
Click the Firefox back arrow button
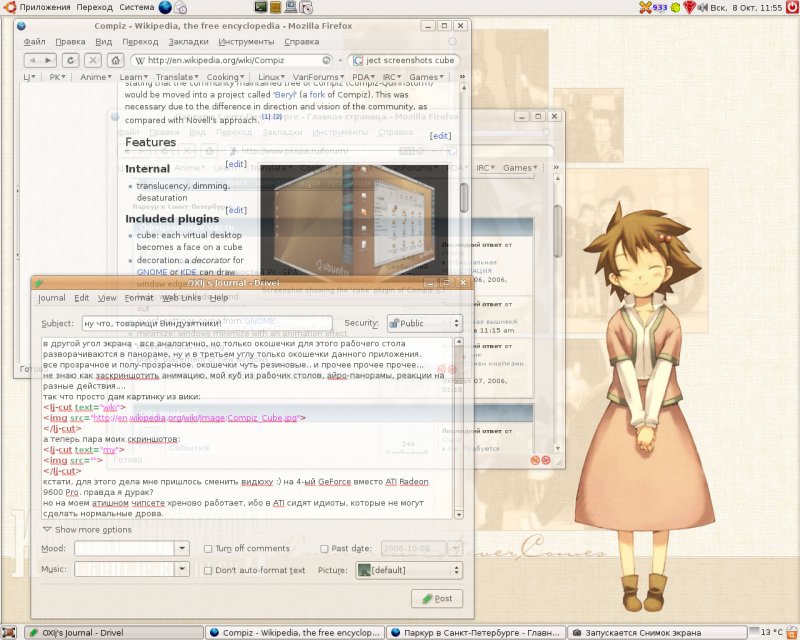coord(32,60)
